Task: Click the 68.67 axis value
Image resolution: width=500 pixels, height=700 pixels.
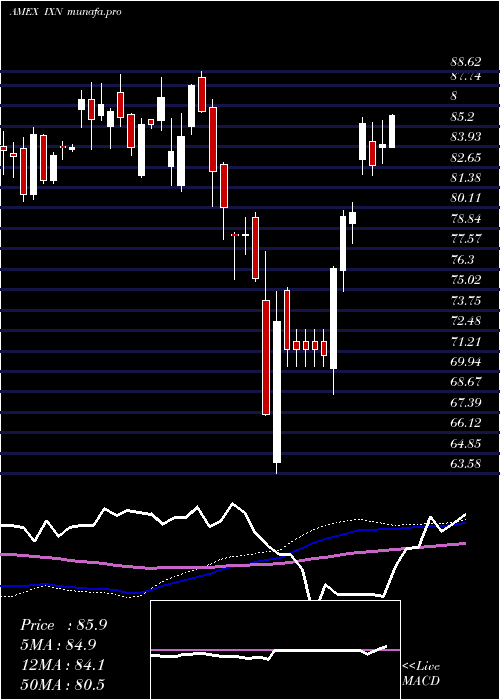Action: (466, 382)
